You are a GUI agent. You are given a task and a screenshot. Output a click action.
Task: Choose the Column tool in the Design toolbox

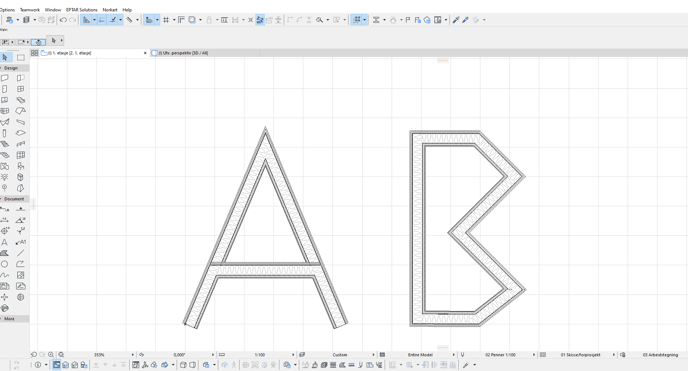click(x=5, y=133)
